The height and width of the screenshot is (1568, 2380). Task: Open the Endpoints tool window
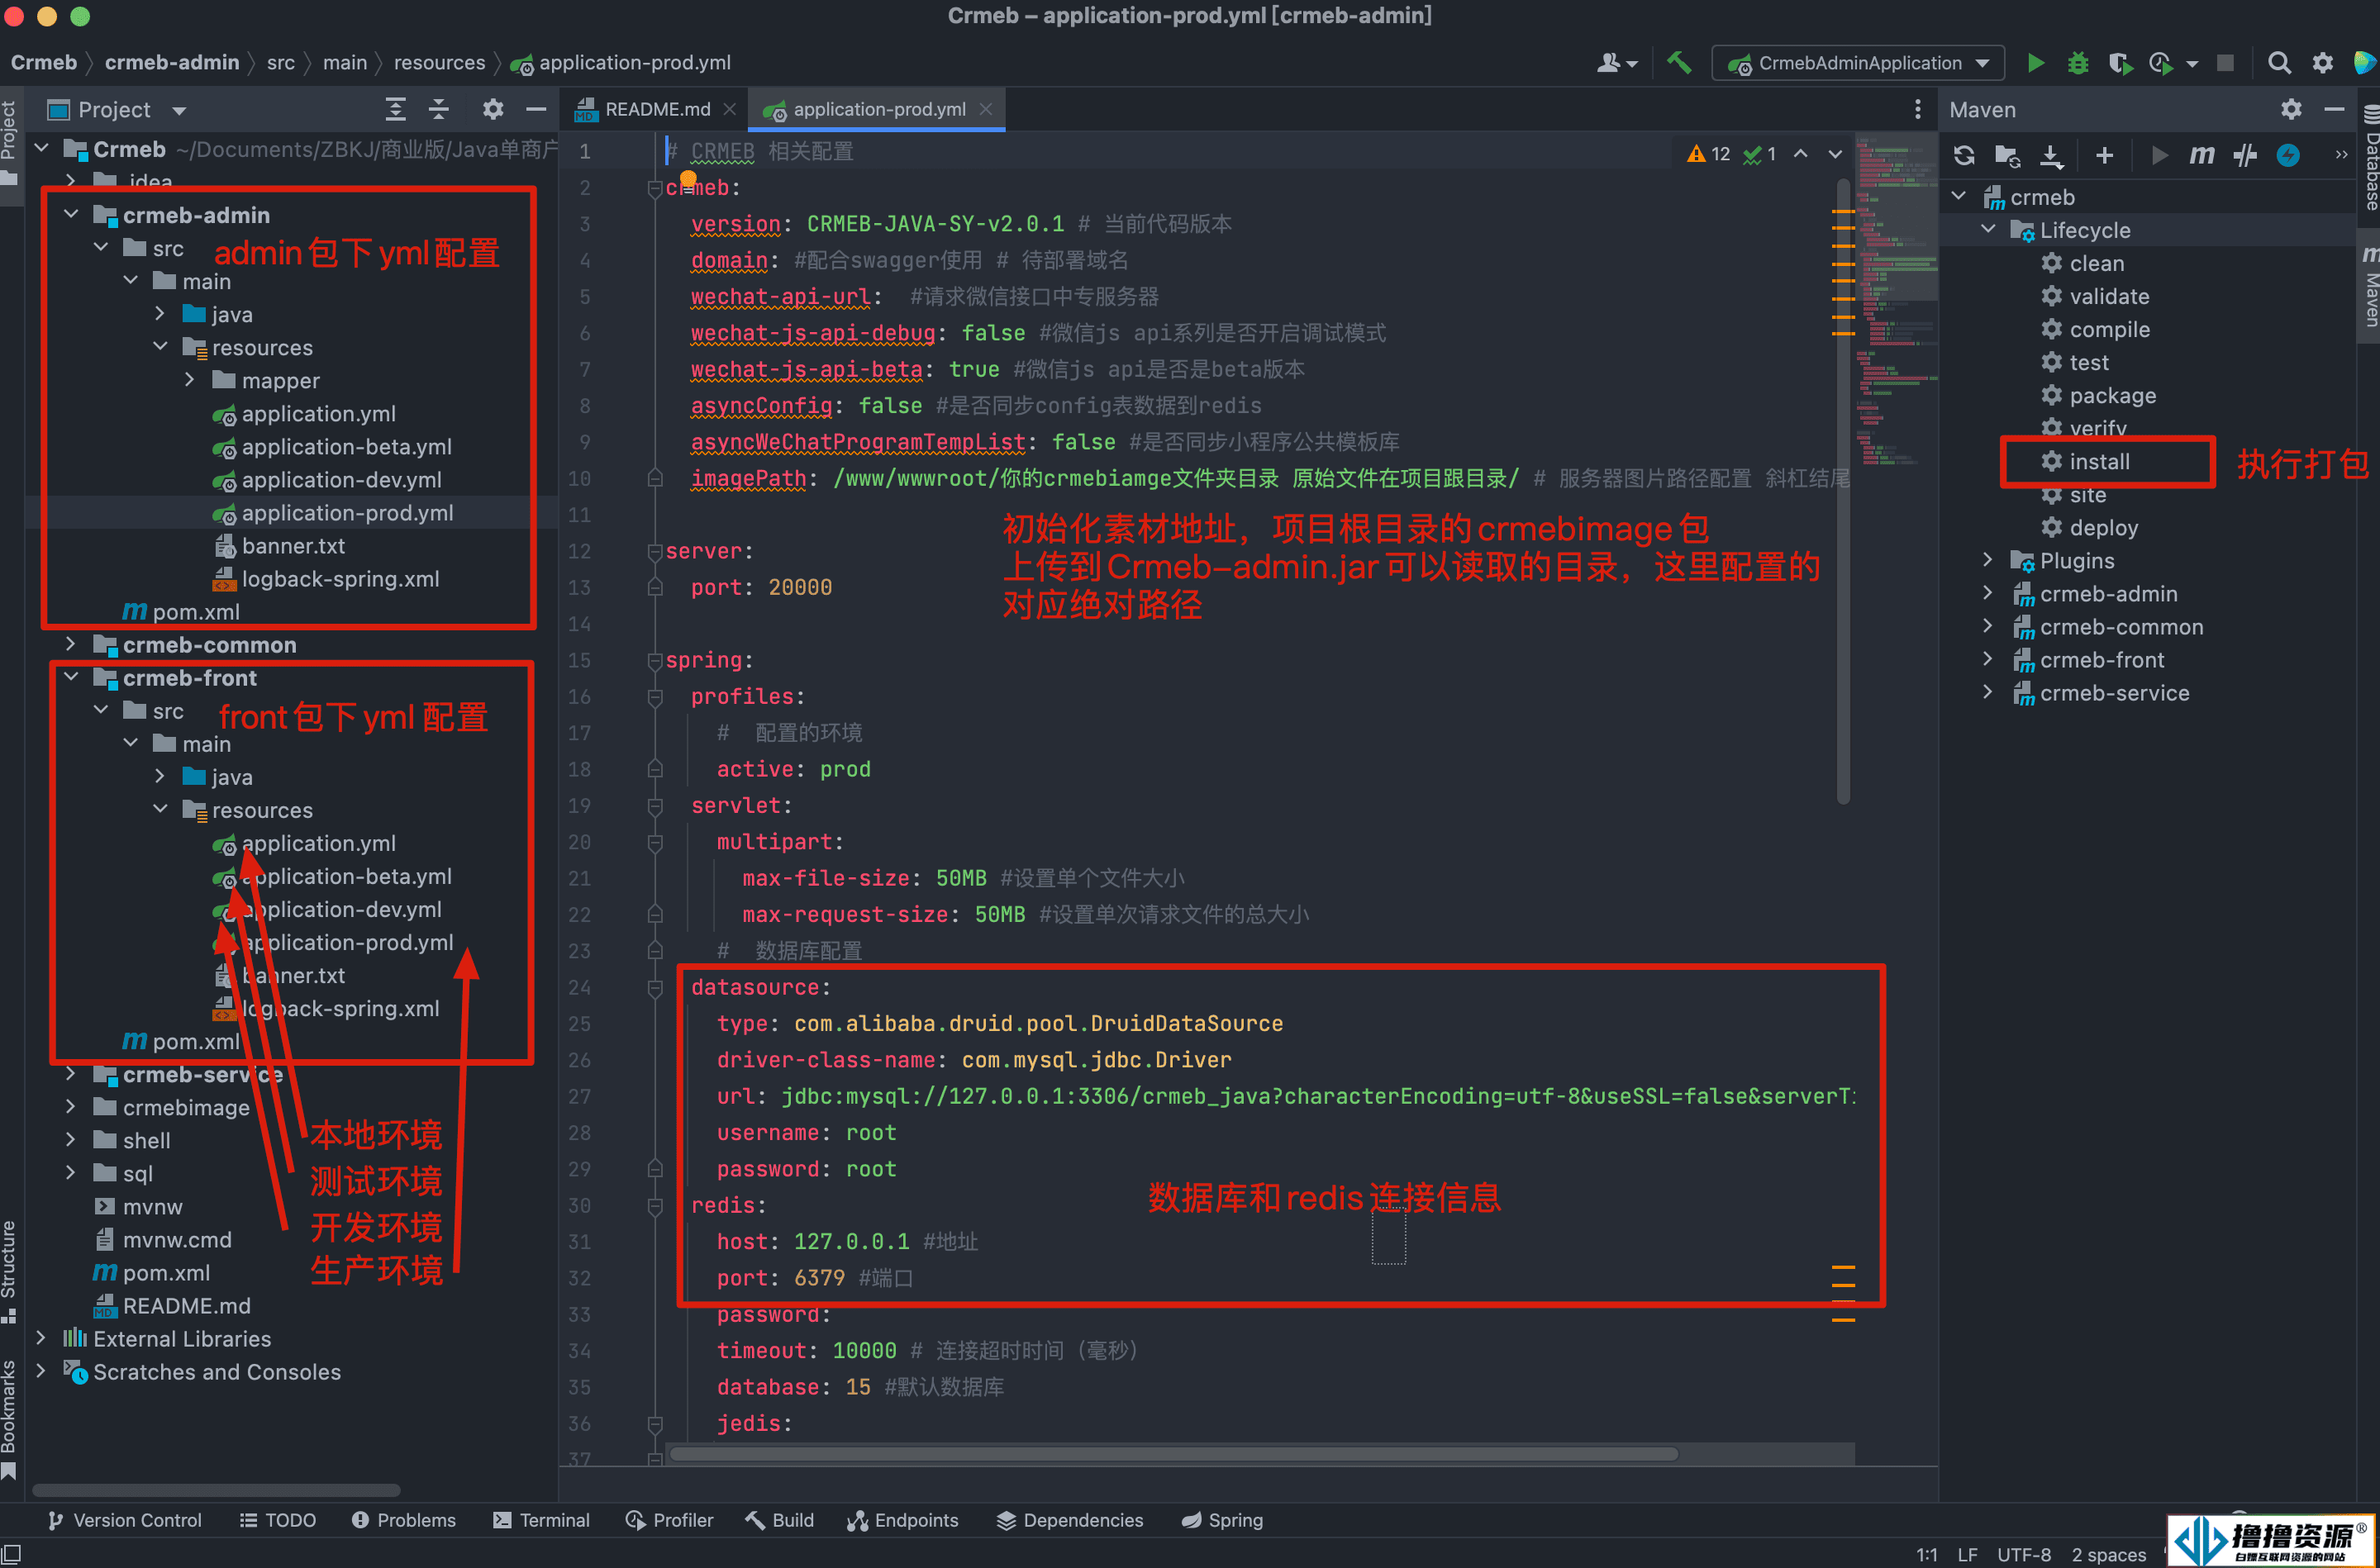[x=903, y=1520]
